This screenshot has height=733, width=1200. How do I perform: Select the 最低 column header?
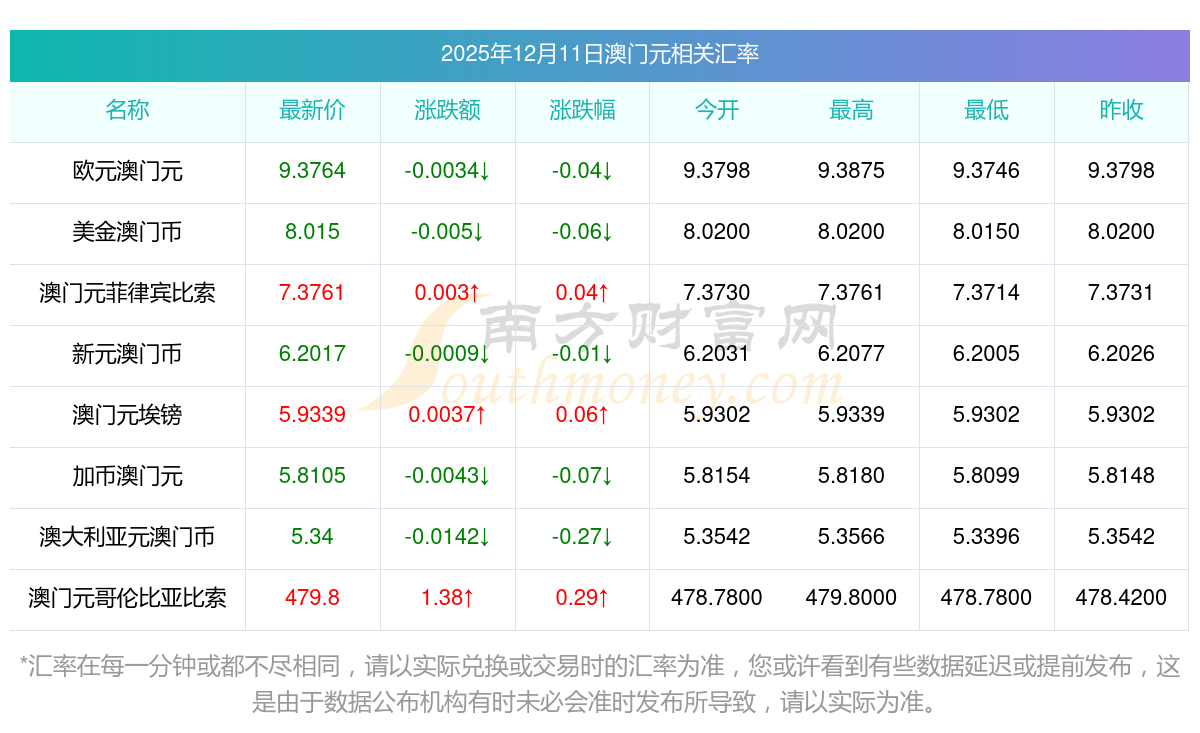pyautogui.click(x=986, y=110)
